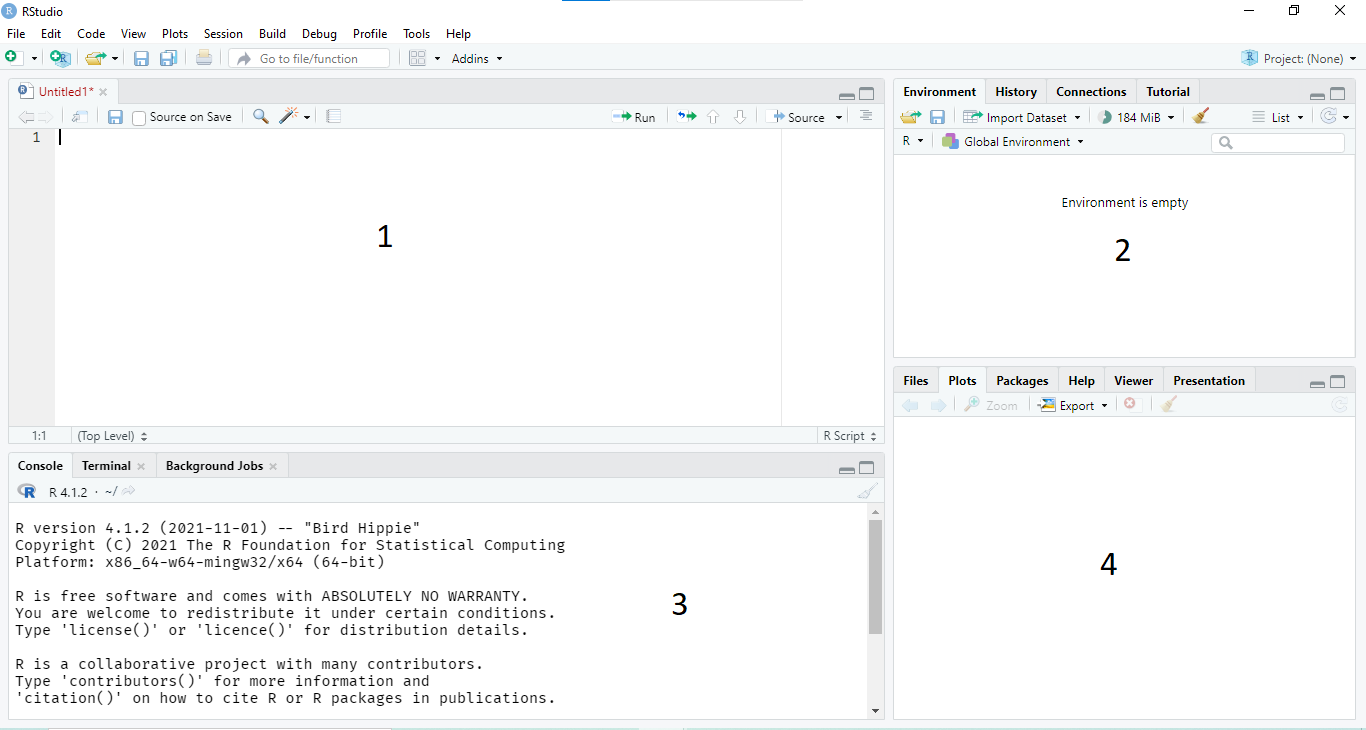Click the console vertical scrollbar thumb

875,577
